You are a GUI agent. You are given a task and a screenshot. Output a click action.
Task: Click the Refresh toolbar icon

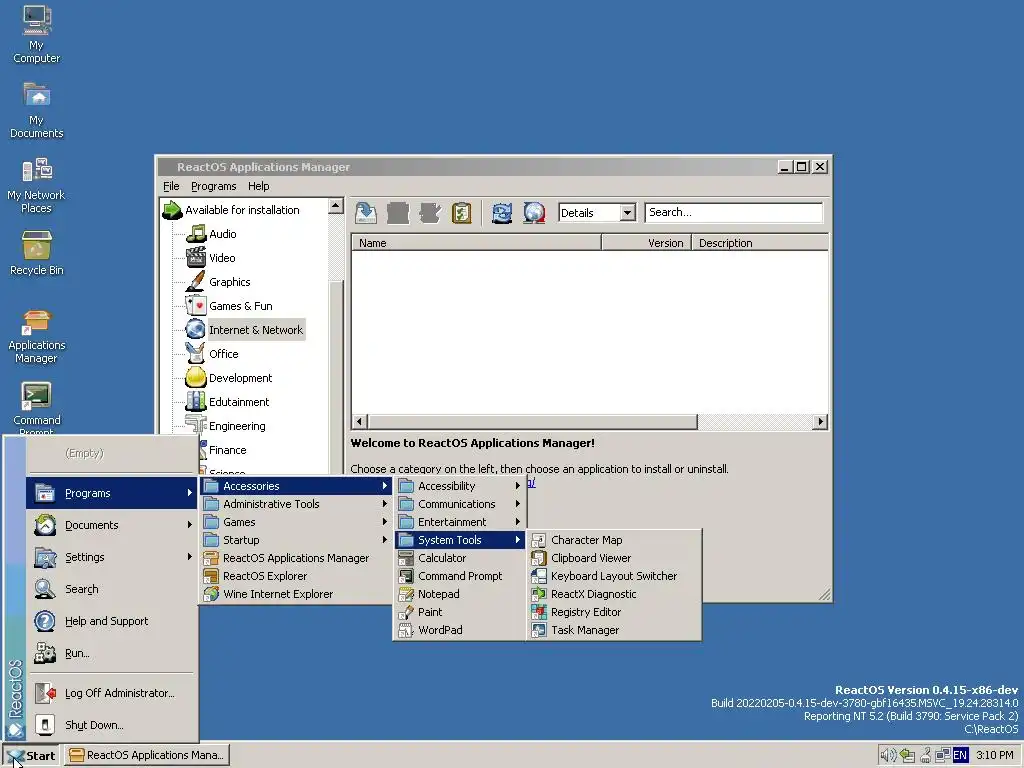pyautogui.click(x=502, y=213)
